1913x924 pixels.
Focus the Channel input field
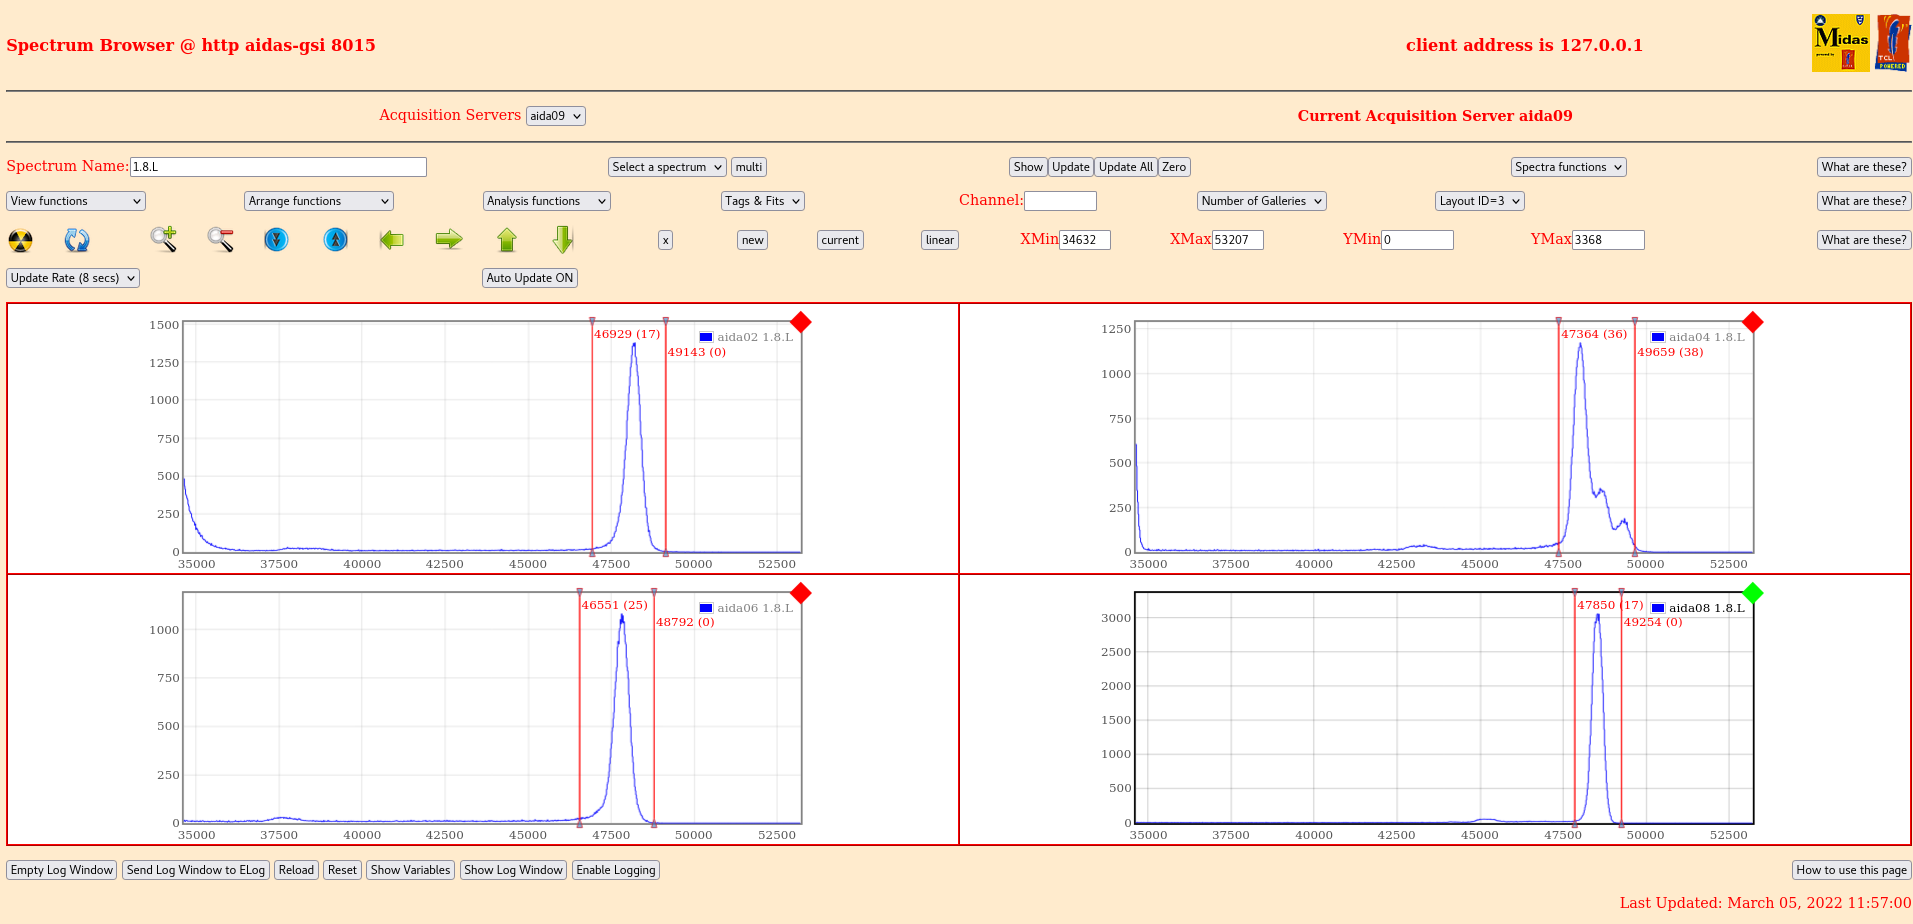click(x=1060, y=201)
